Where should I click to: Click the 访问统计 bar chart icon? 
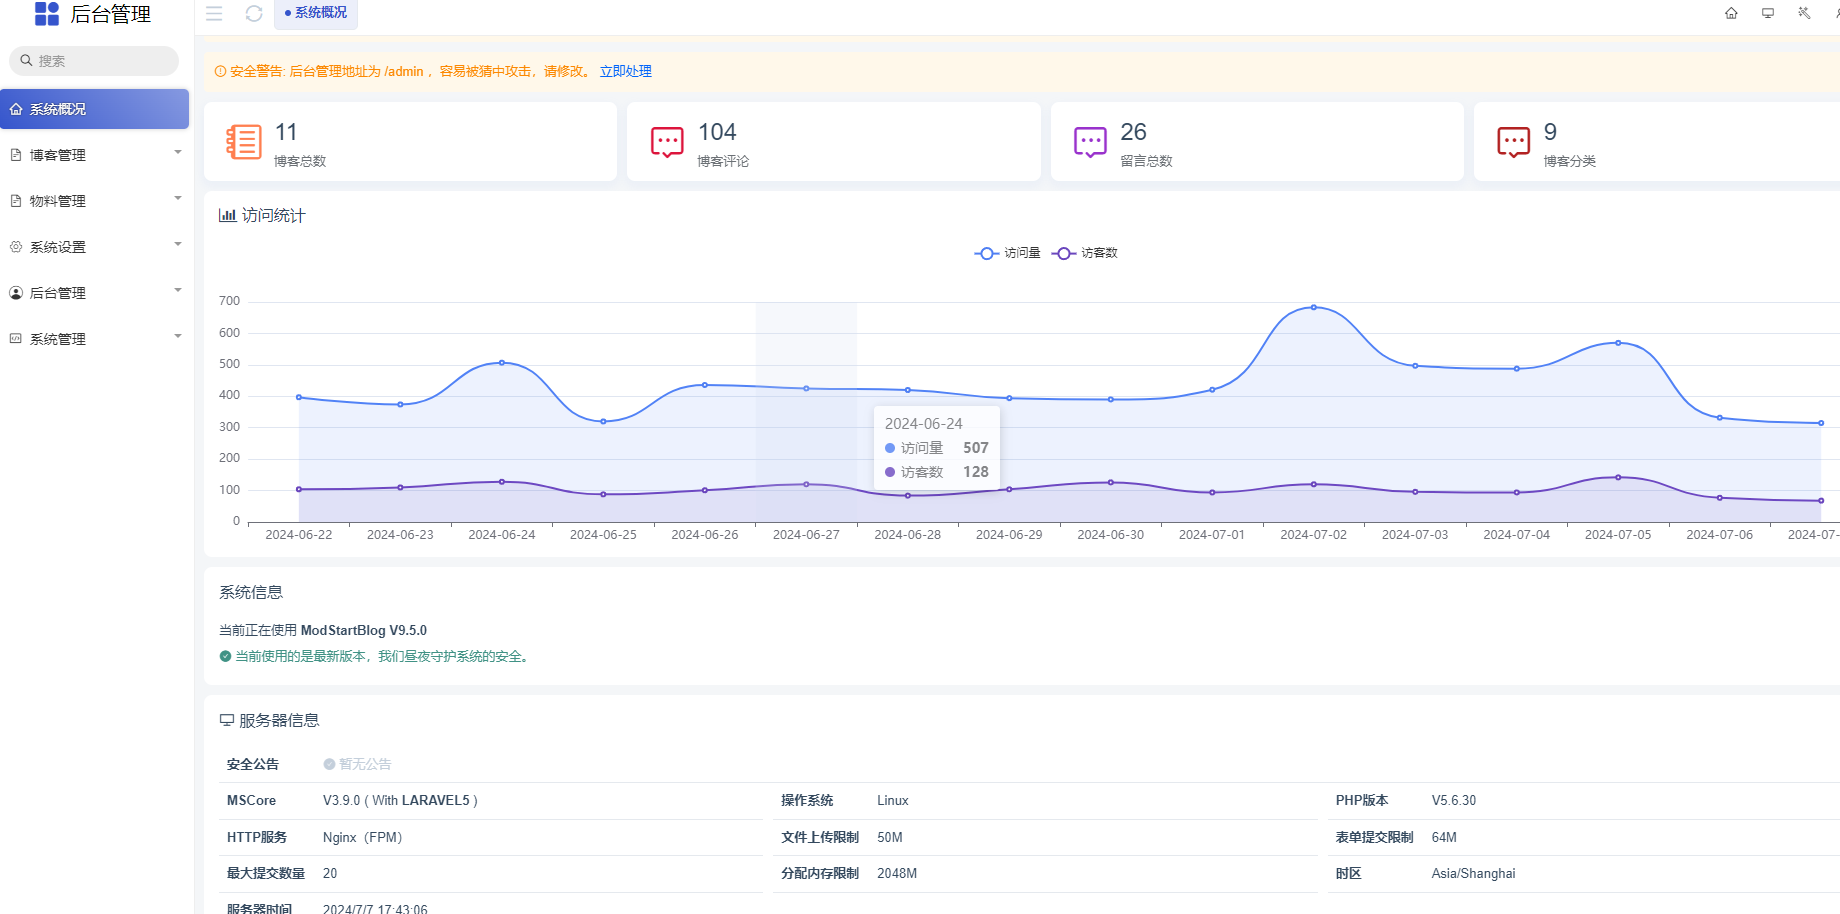tap(227, 215)
